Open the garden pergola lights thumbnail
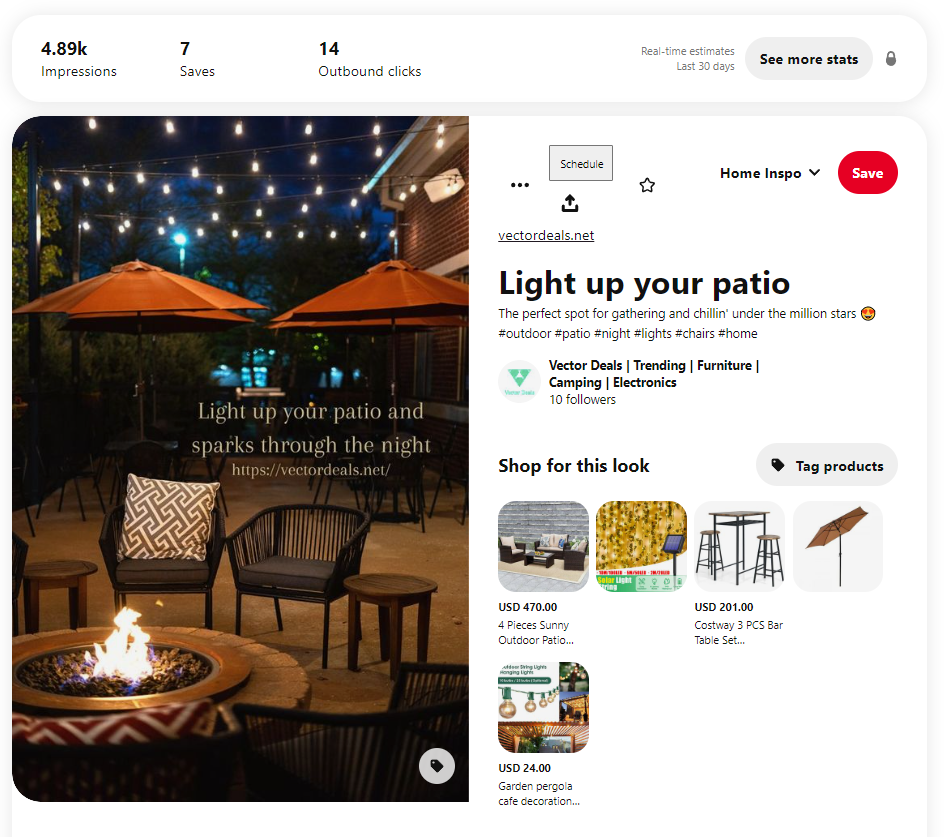The width and height of the screenshot is (944, 837). pos(544,708)
